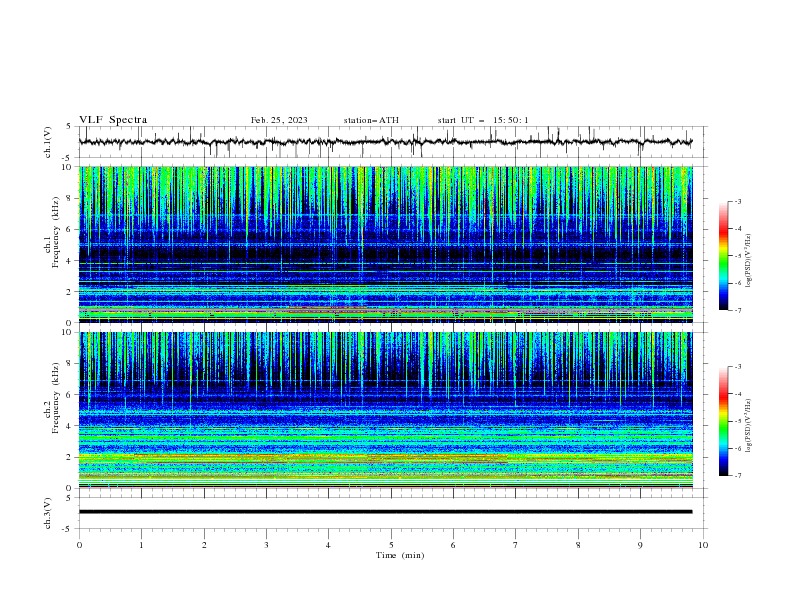Click the time axis tick label "10"
The image size is (792, 612).
click(x=703, y=545)
